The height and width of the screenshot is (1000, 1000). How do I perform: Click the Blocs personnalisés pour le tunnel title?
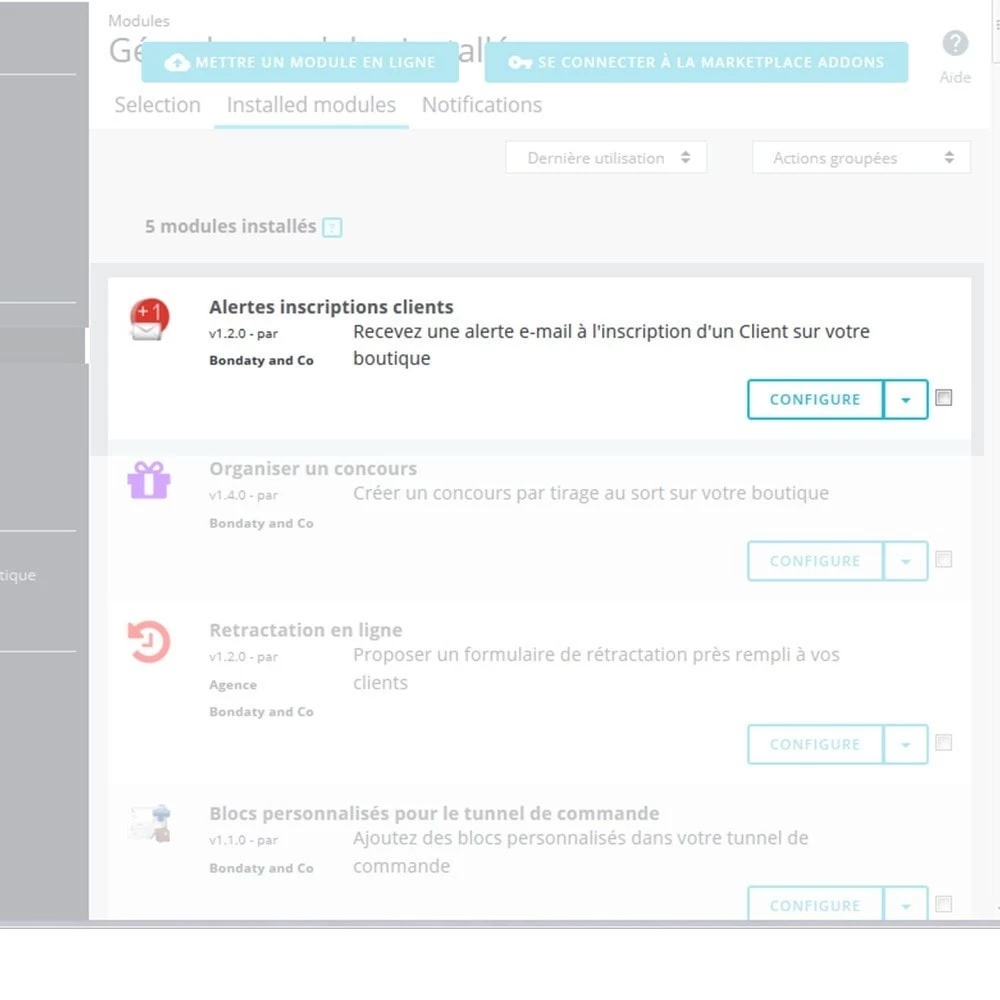434,814
